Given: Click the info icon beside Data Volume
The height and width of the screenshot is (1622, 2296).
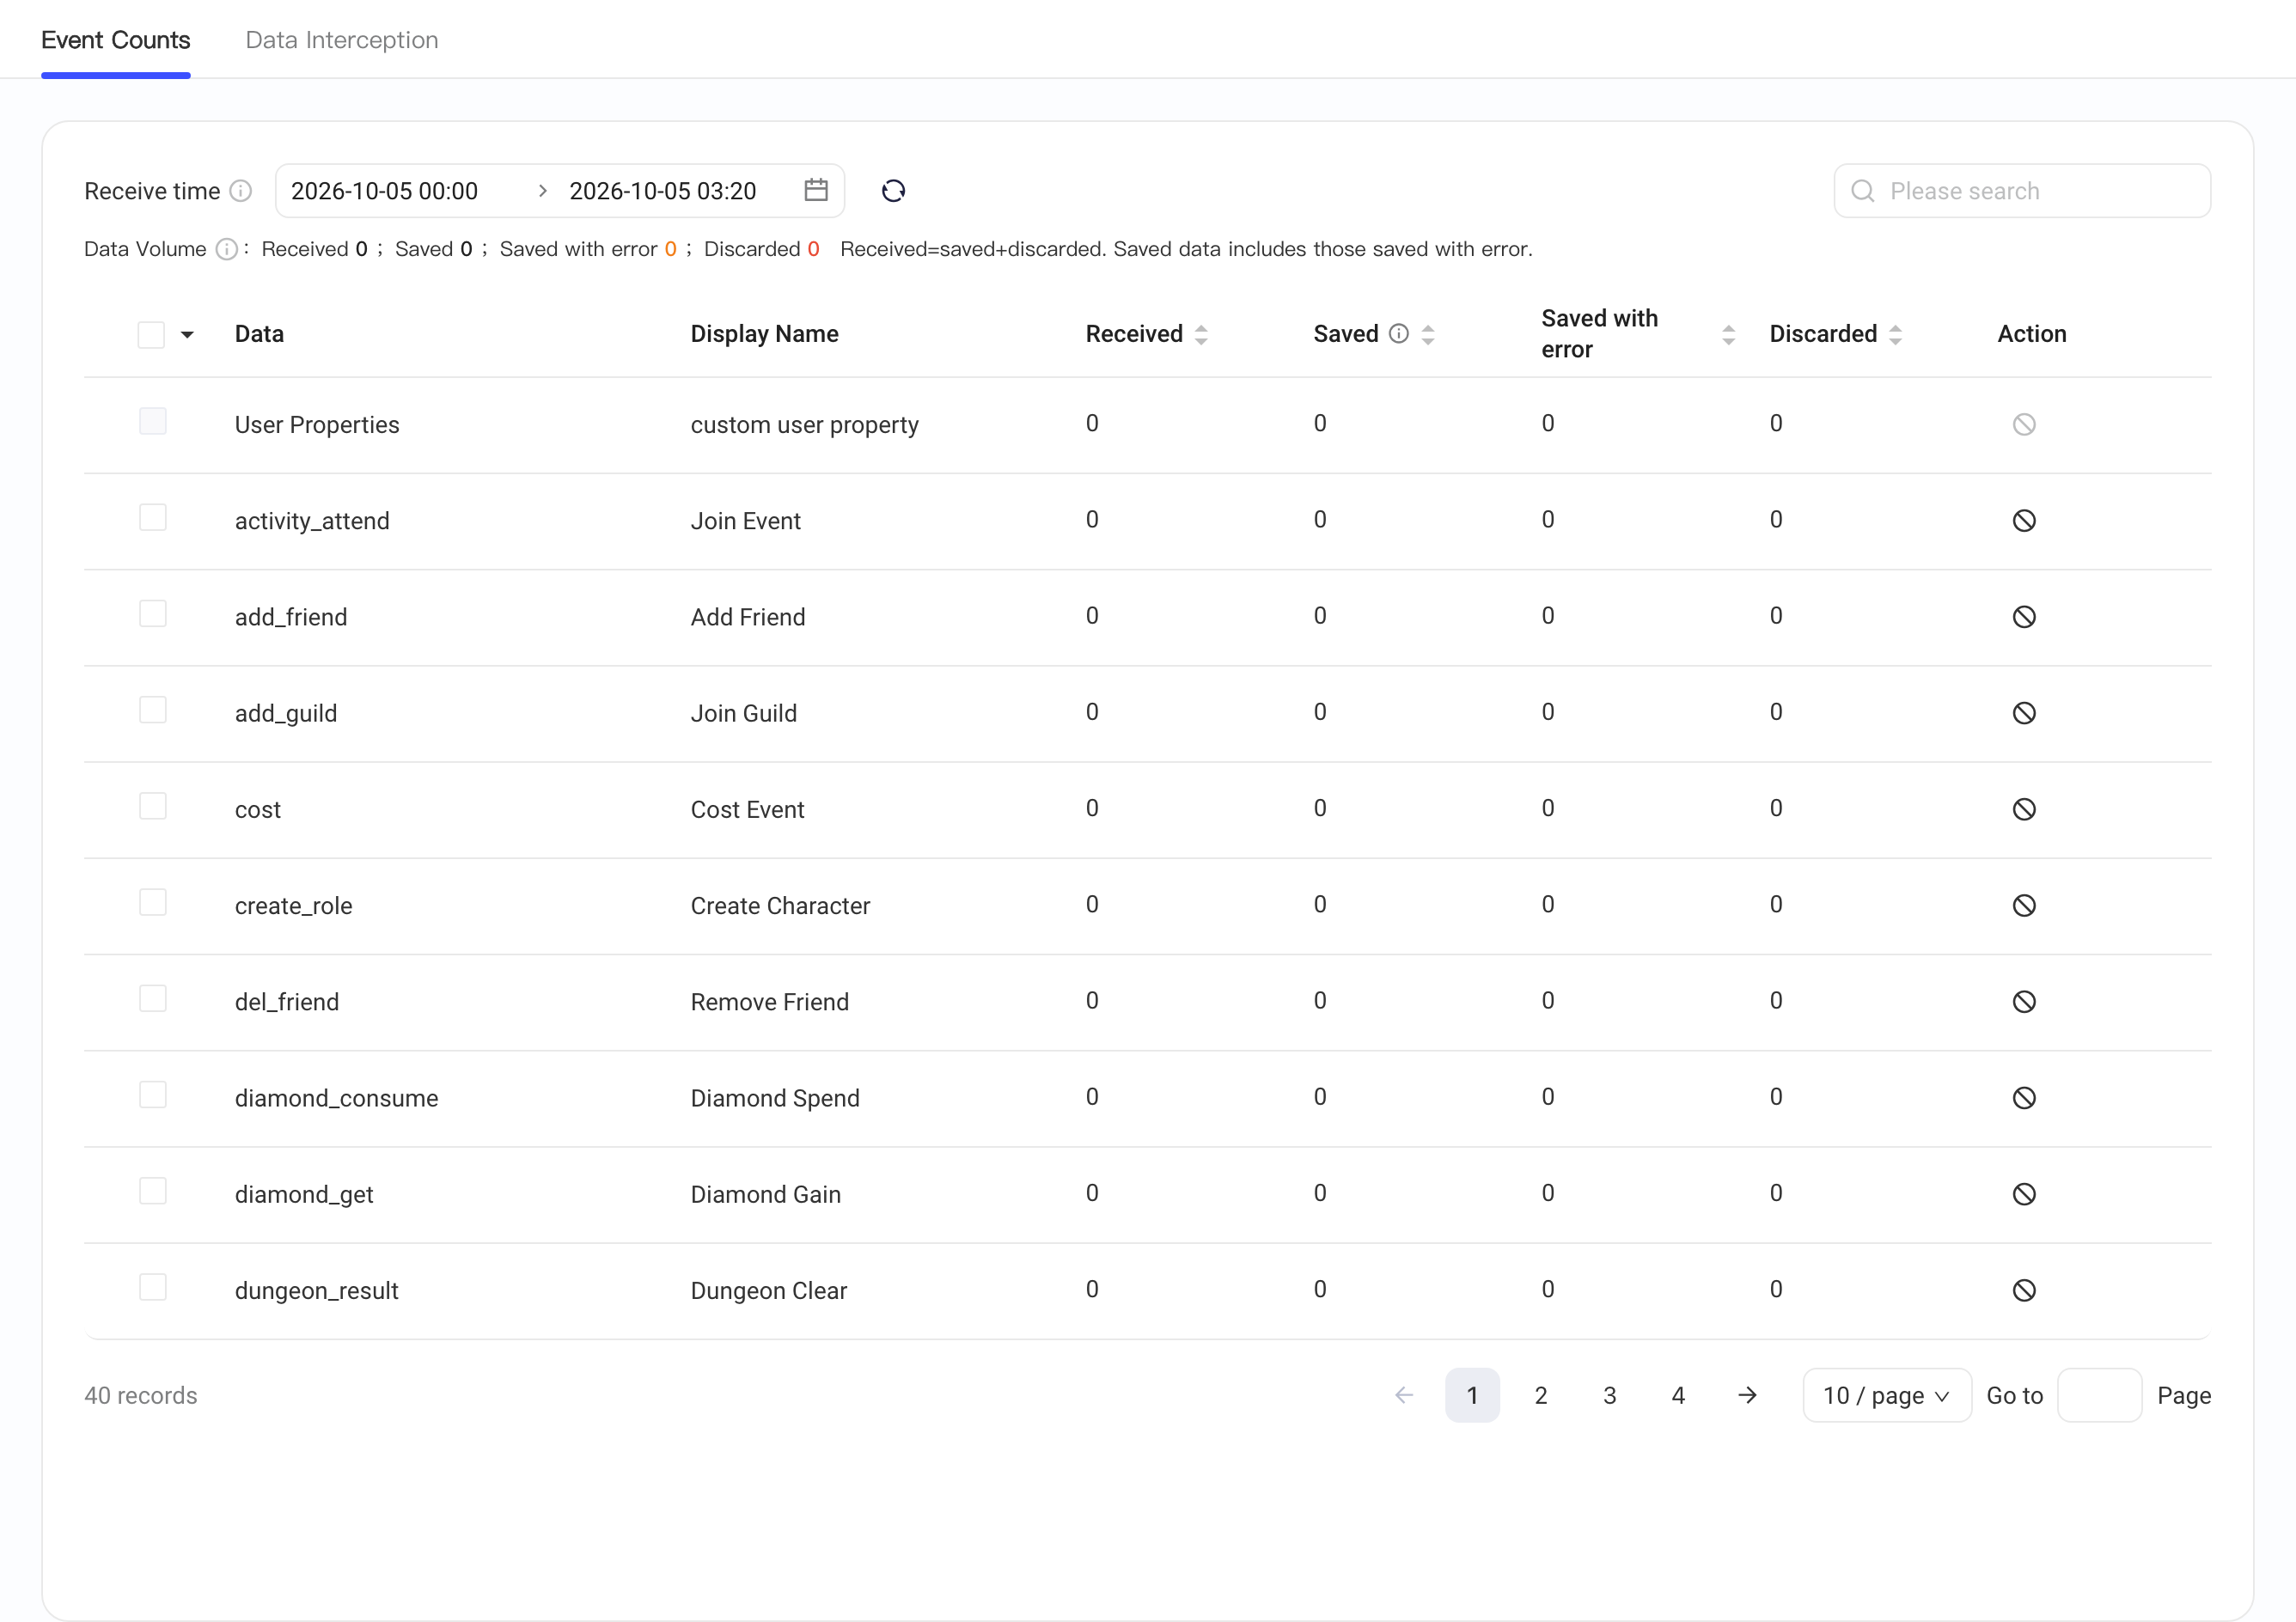Looking at the screenshot, I should [227, 249].
